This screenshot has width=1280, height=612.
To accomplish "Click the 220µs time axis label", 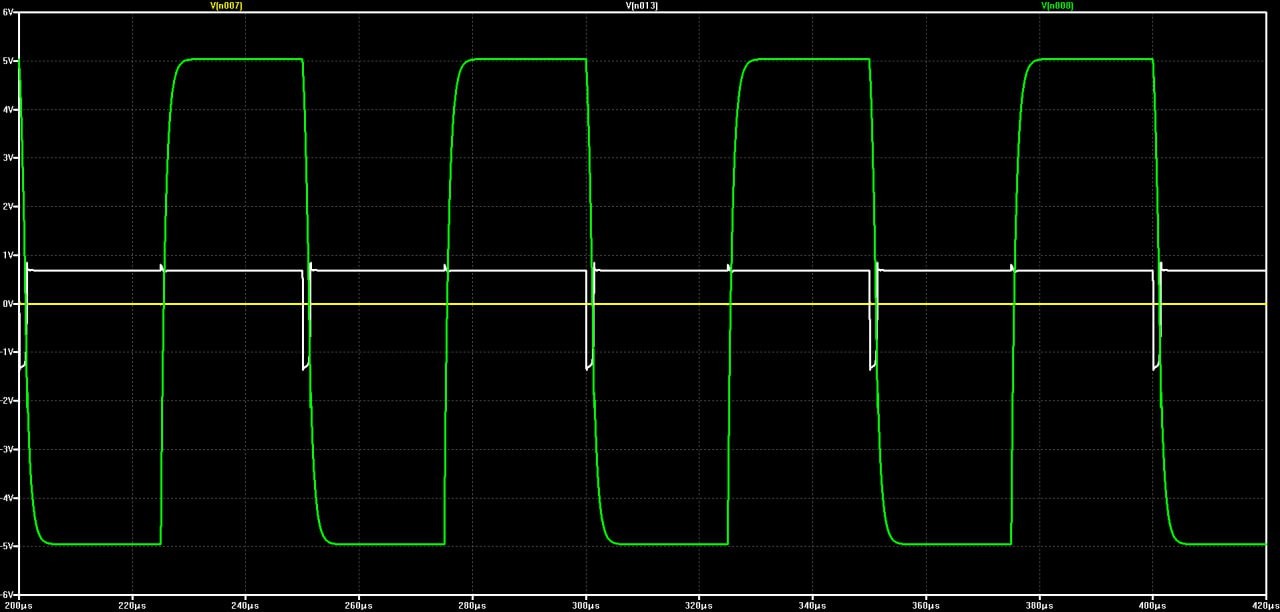I will [132, 606].
